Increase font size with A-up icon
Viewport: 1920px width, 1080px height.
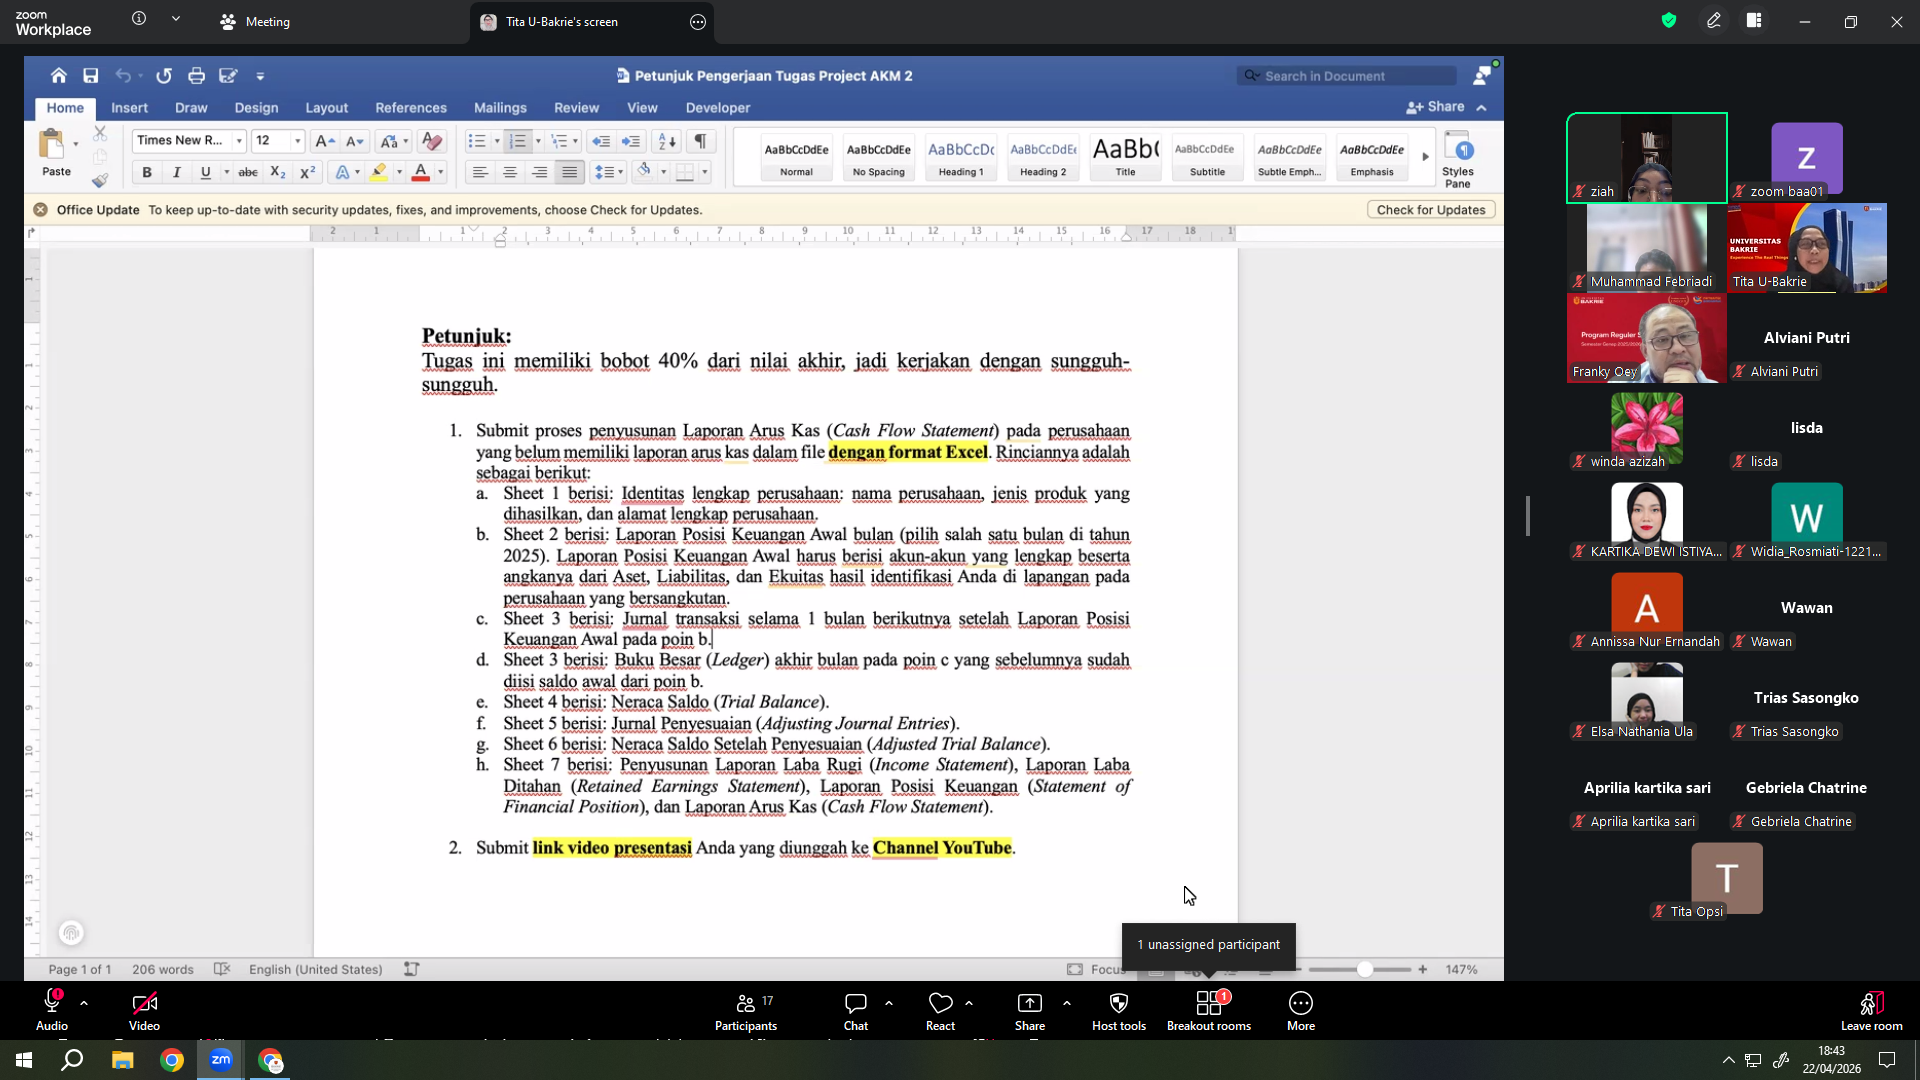[324, 141]
